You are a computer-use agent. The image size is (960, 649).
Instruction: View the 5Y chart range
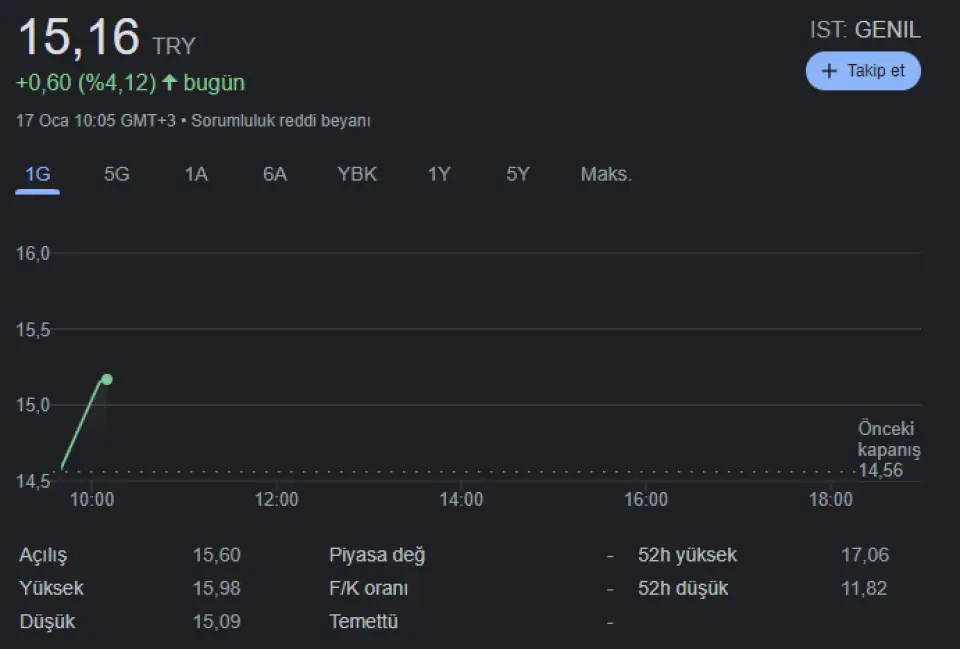pos(518,174)
